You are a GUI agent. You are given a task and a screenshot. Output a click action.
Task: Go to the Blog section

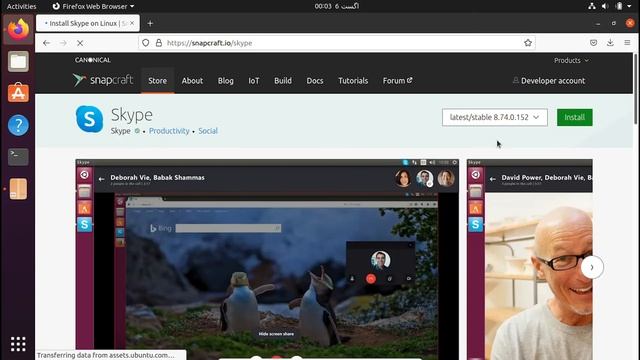pyautogui.click(x=226, y=81)
